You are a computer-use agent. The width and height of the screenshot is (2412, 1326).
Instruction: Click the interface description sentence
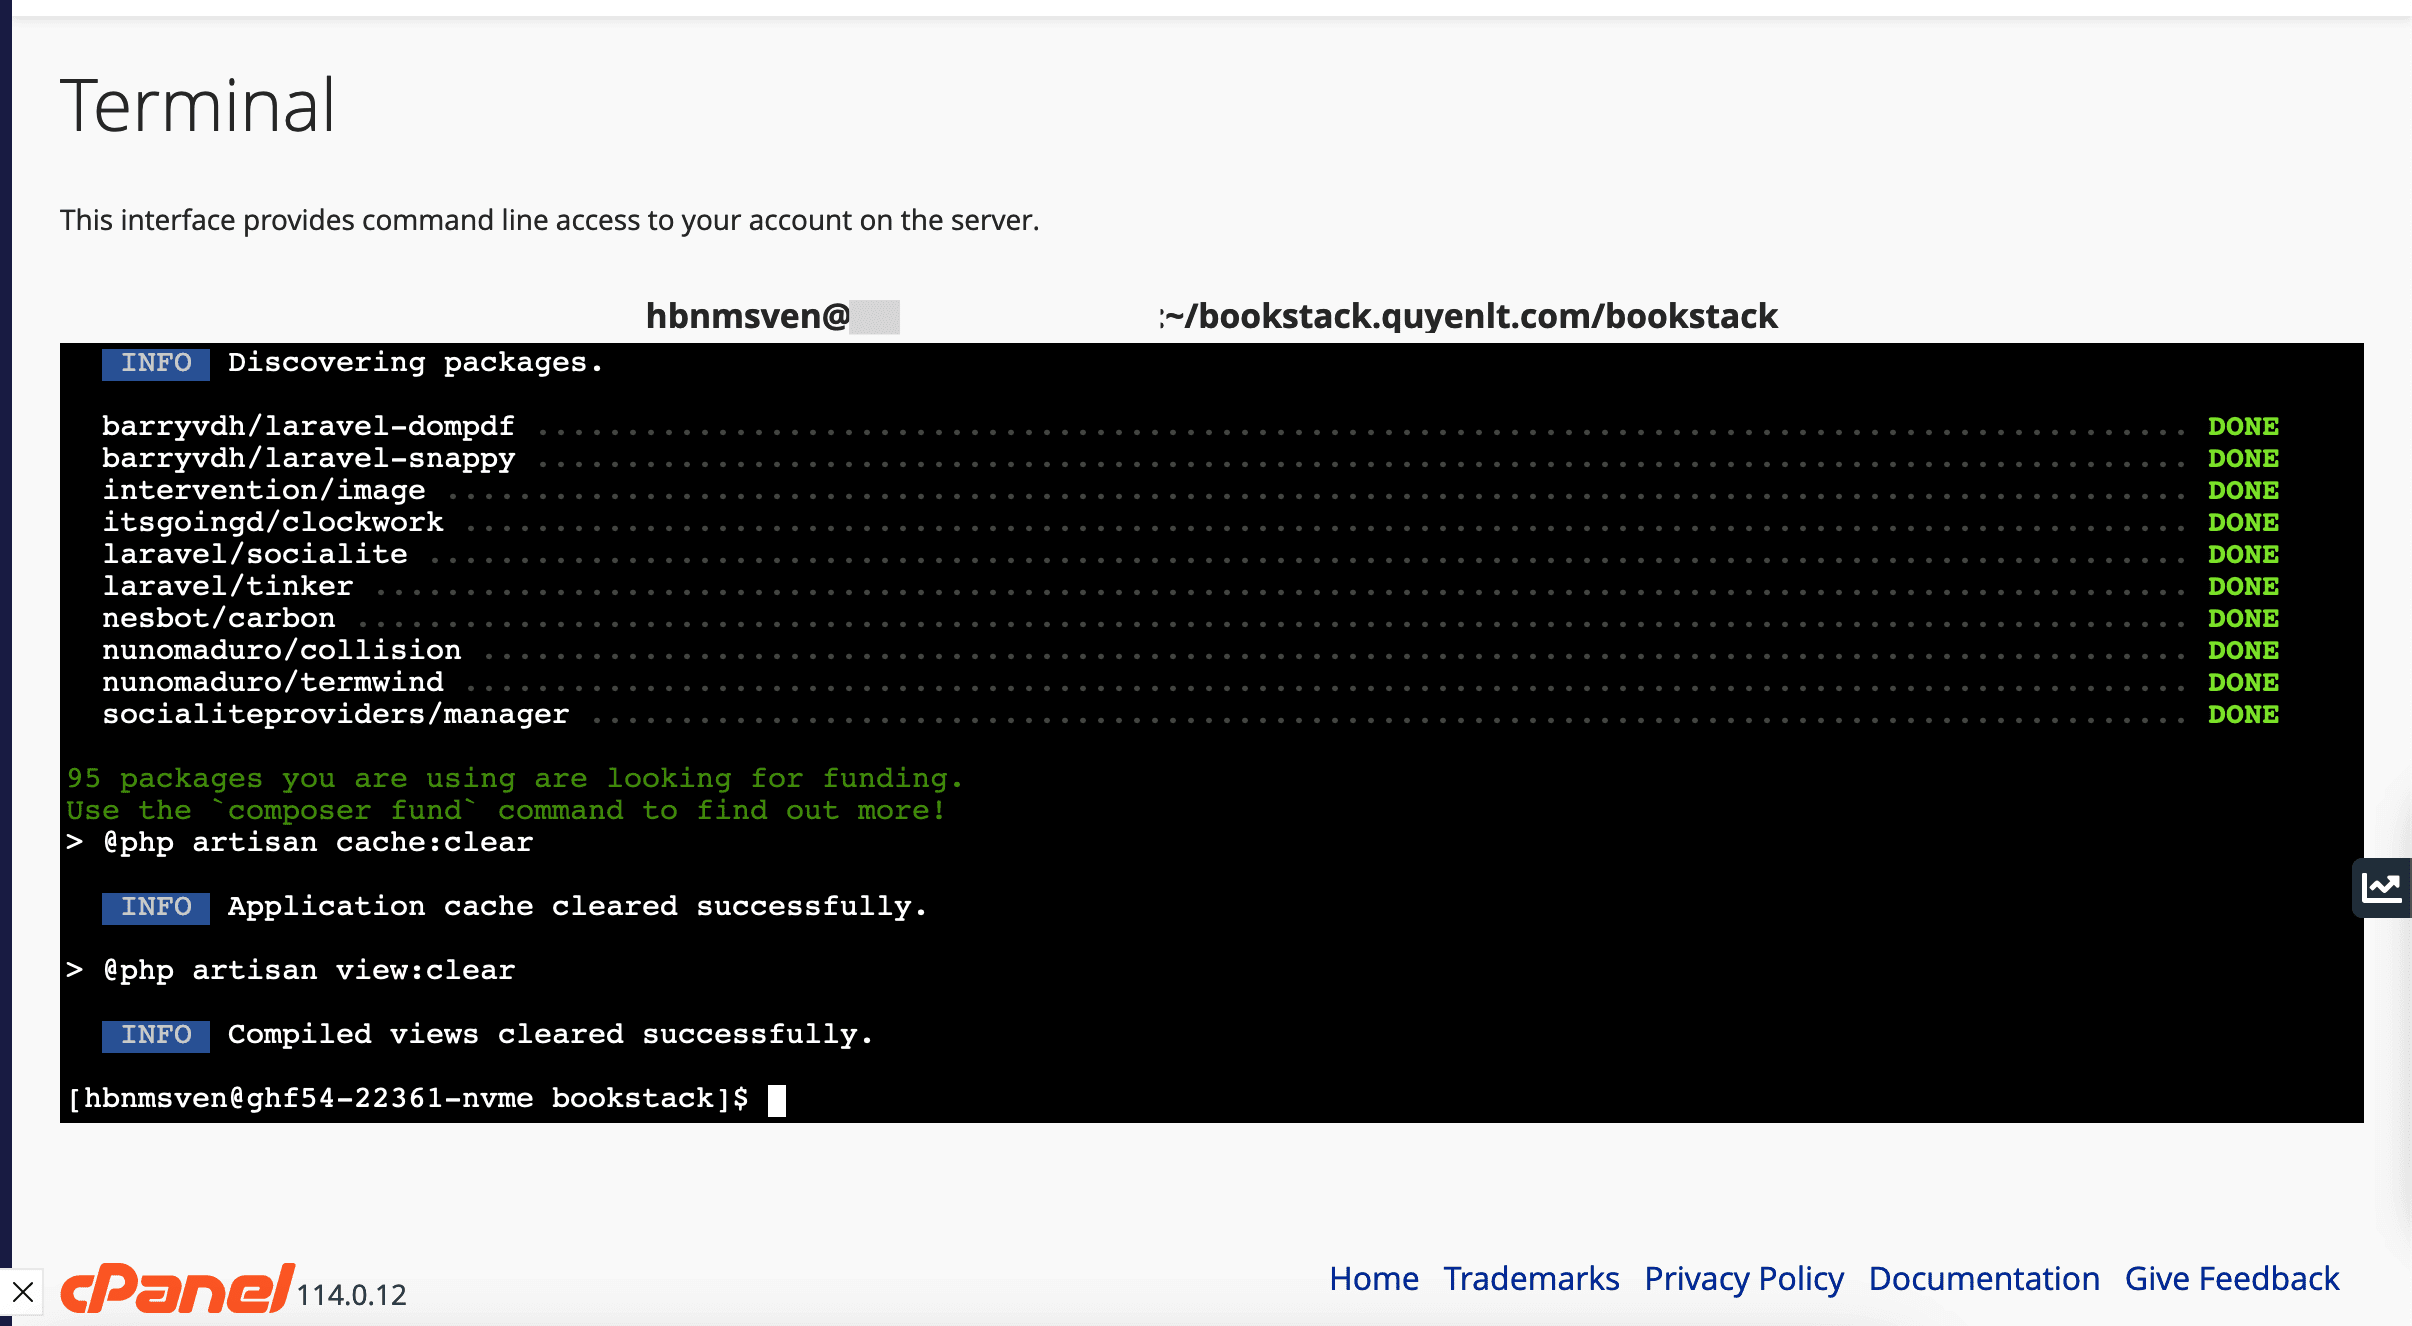pos(549,220)
